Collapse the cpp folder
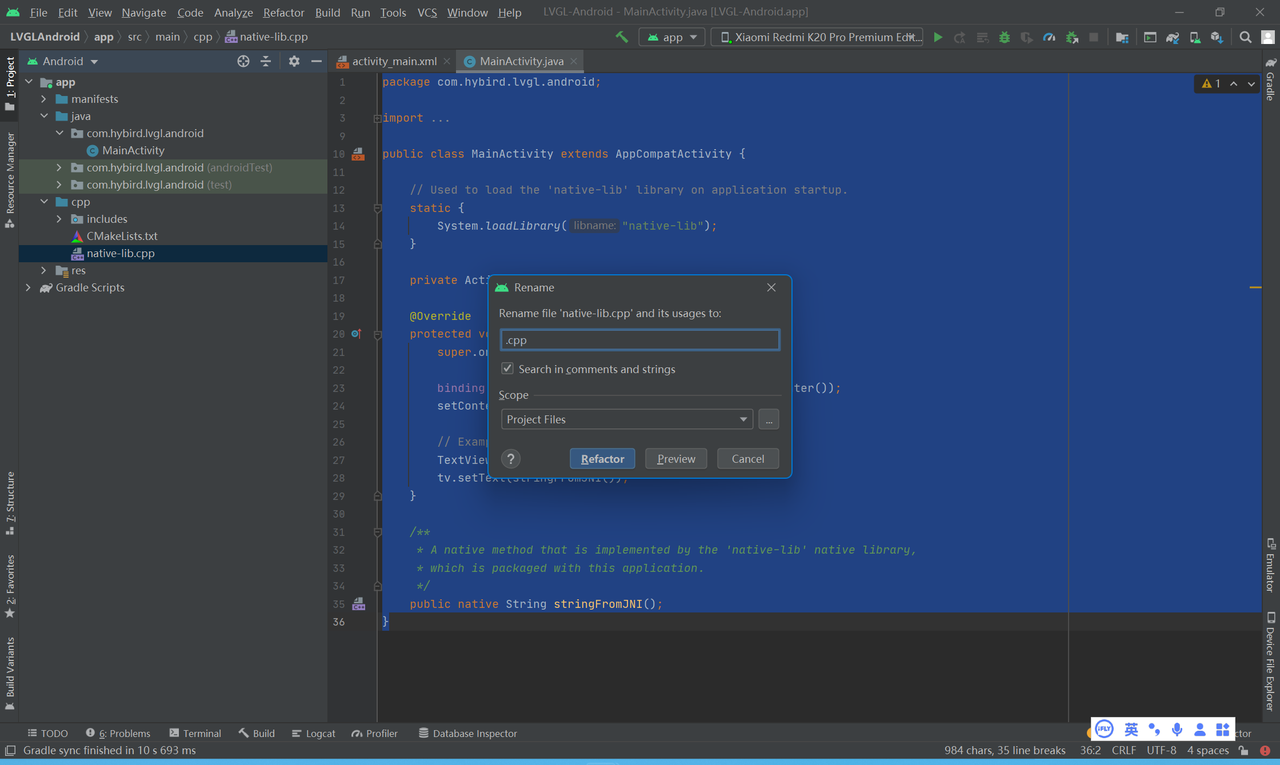1280x765 pixels. point(43,202)
